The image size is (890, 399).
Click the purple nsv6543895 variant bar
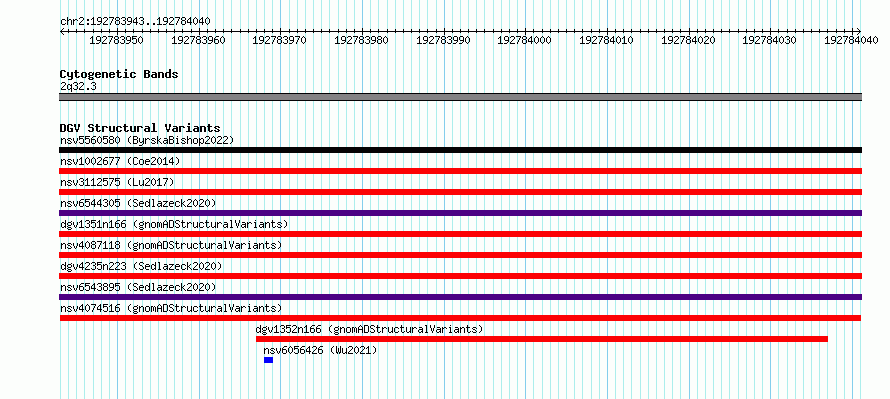tap(461, 297)
